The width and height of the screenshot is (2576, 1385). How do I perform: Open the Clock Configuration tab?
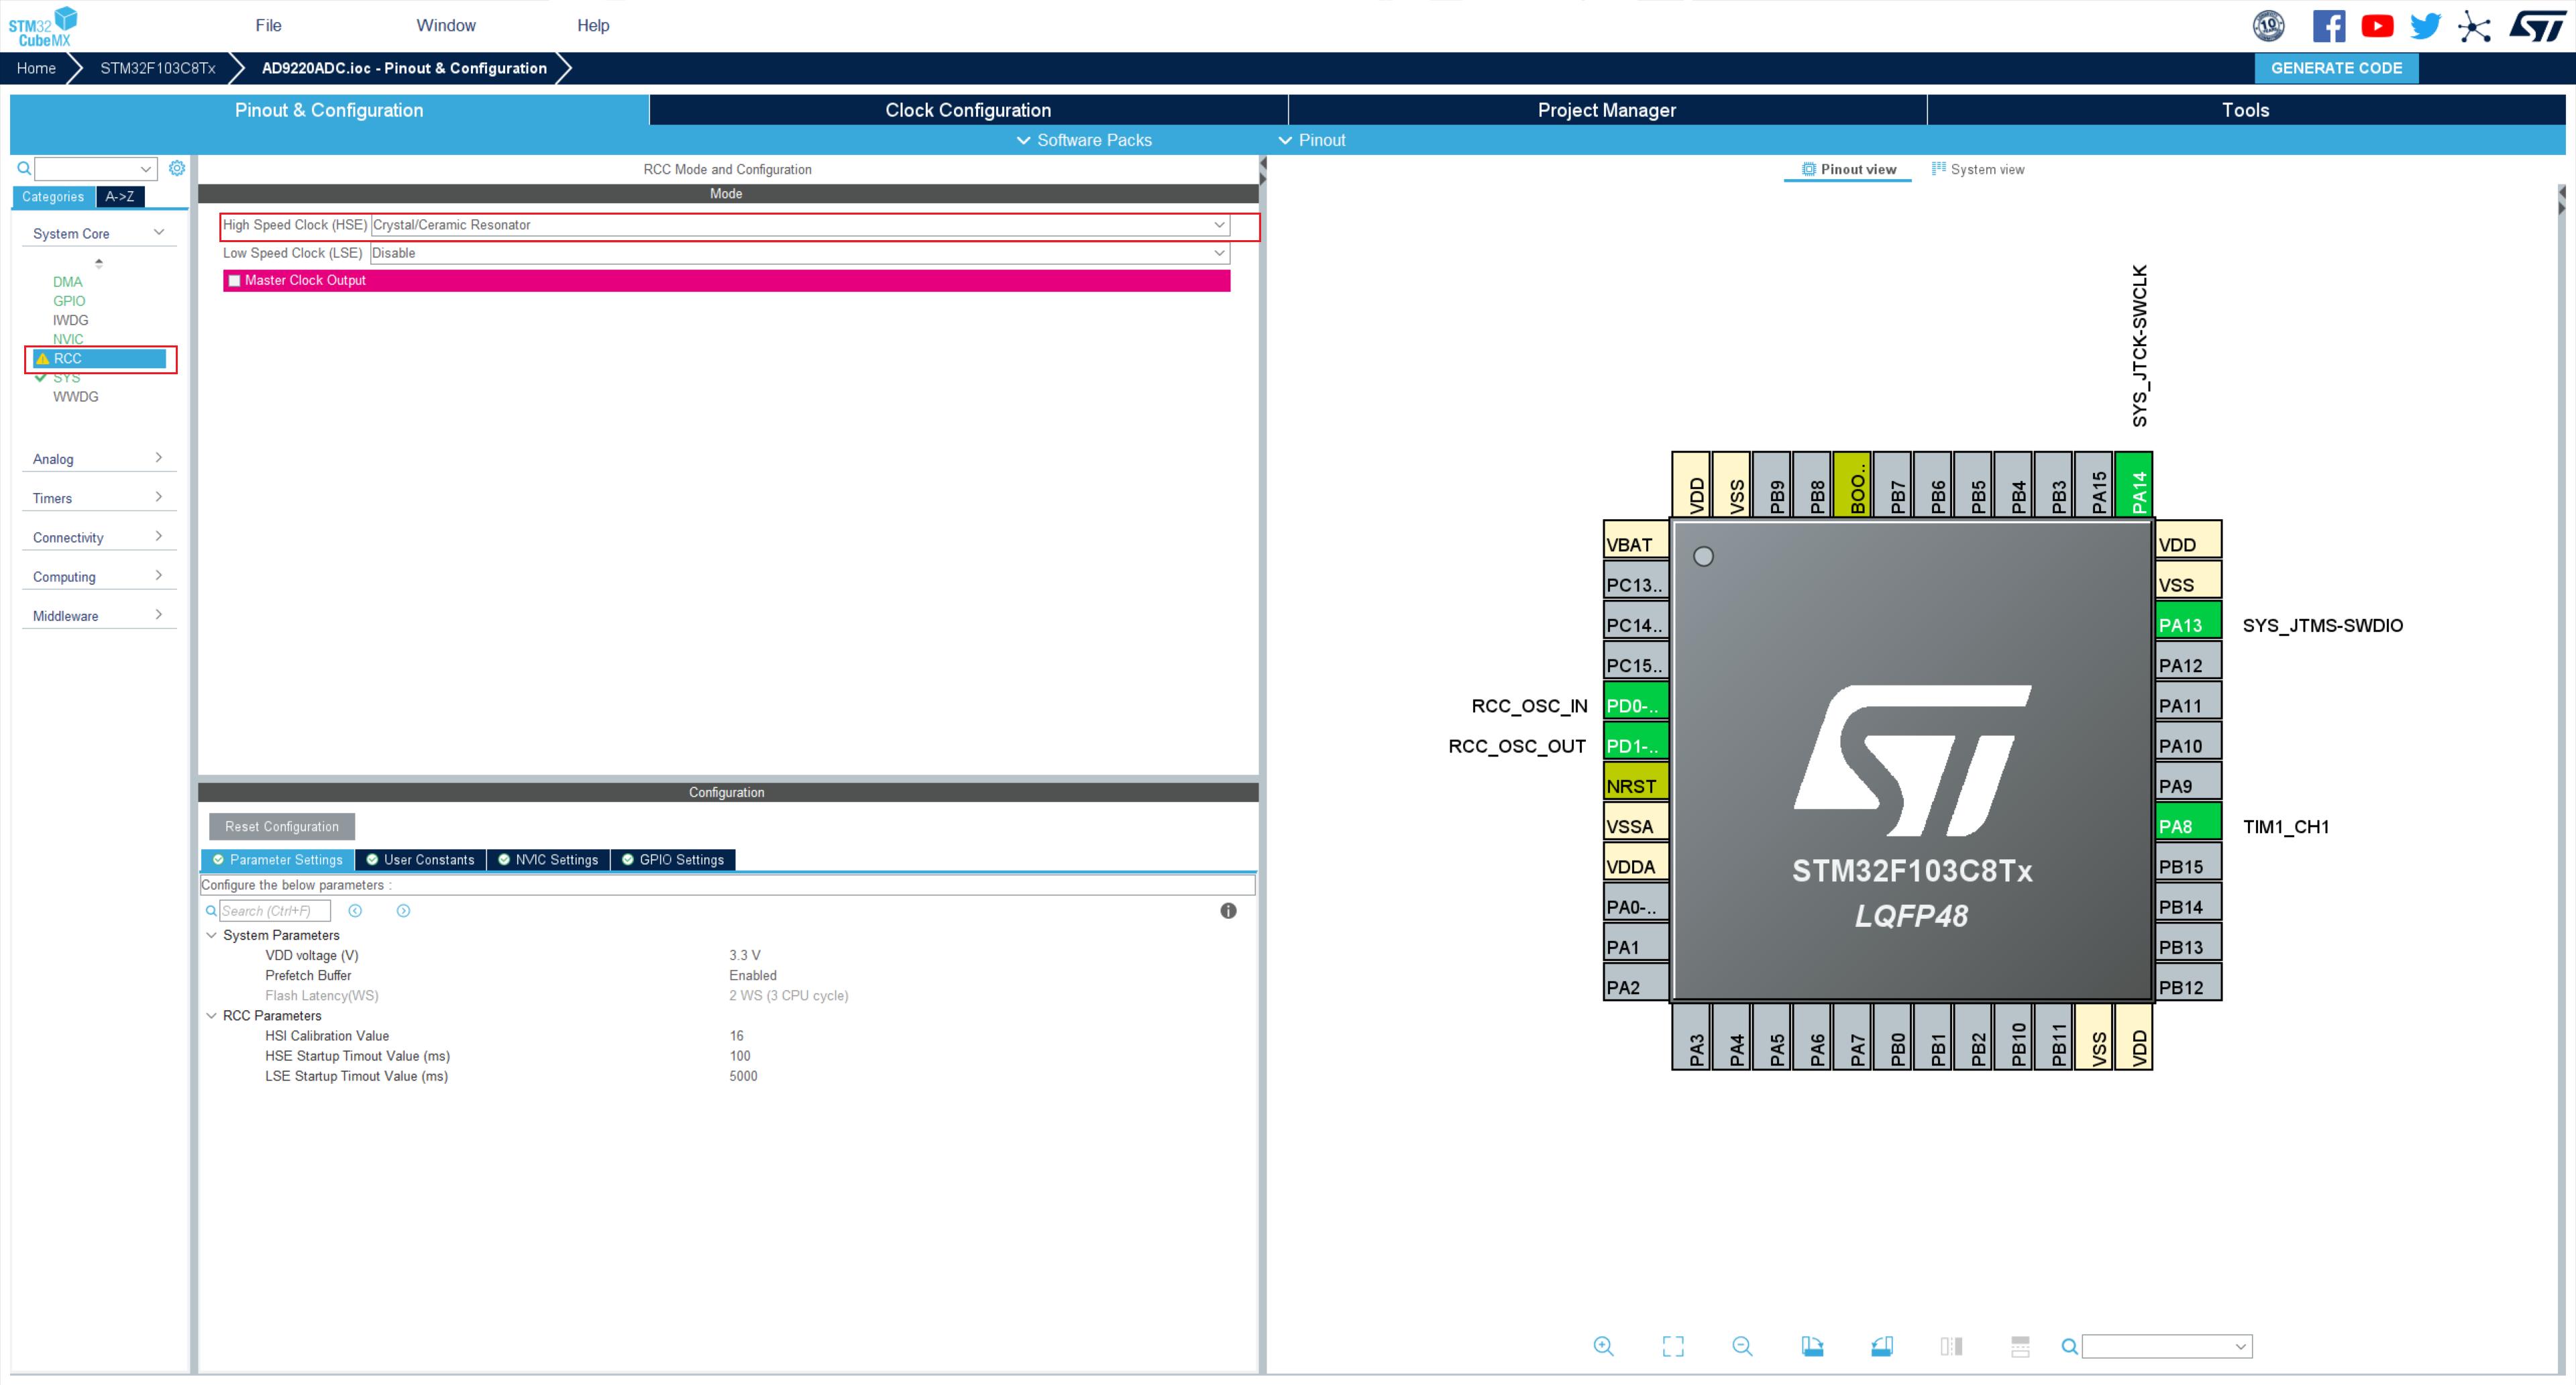pyautogui.click(x=967, y=110)
